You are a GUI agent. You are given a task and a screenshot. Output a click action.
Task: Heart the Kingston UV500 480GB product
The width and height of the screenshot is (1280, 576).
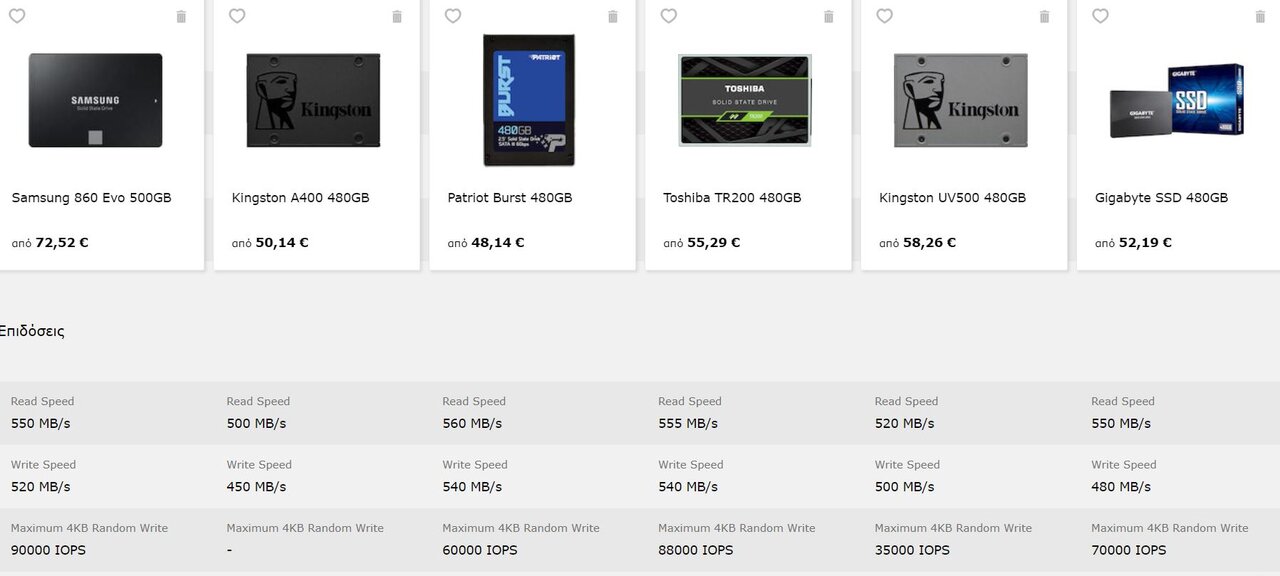coord(885,16)
